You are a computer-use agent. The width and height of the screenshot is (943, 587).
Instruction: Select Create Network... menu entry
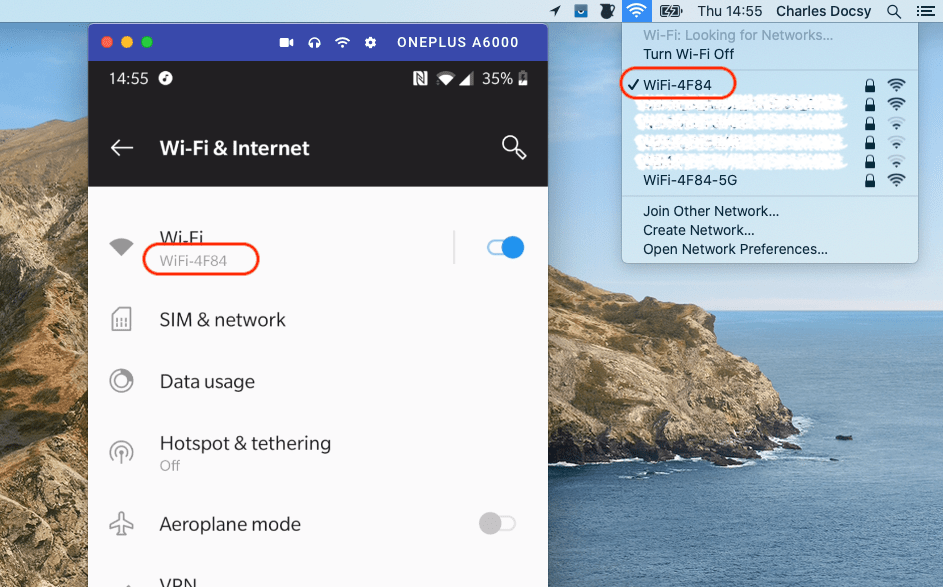coord(698,230)
